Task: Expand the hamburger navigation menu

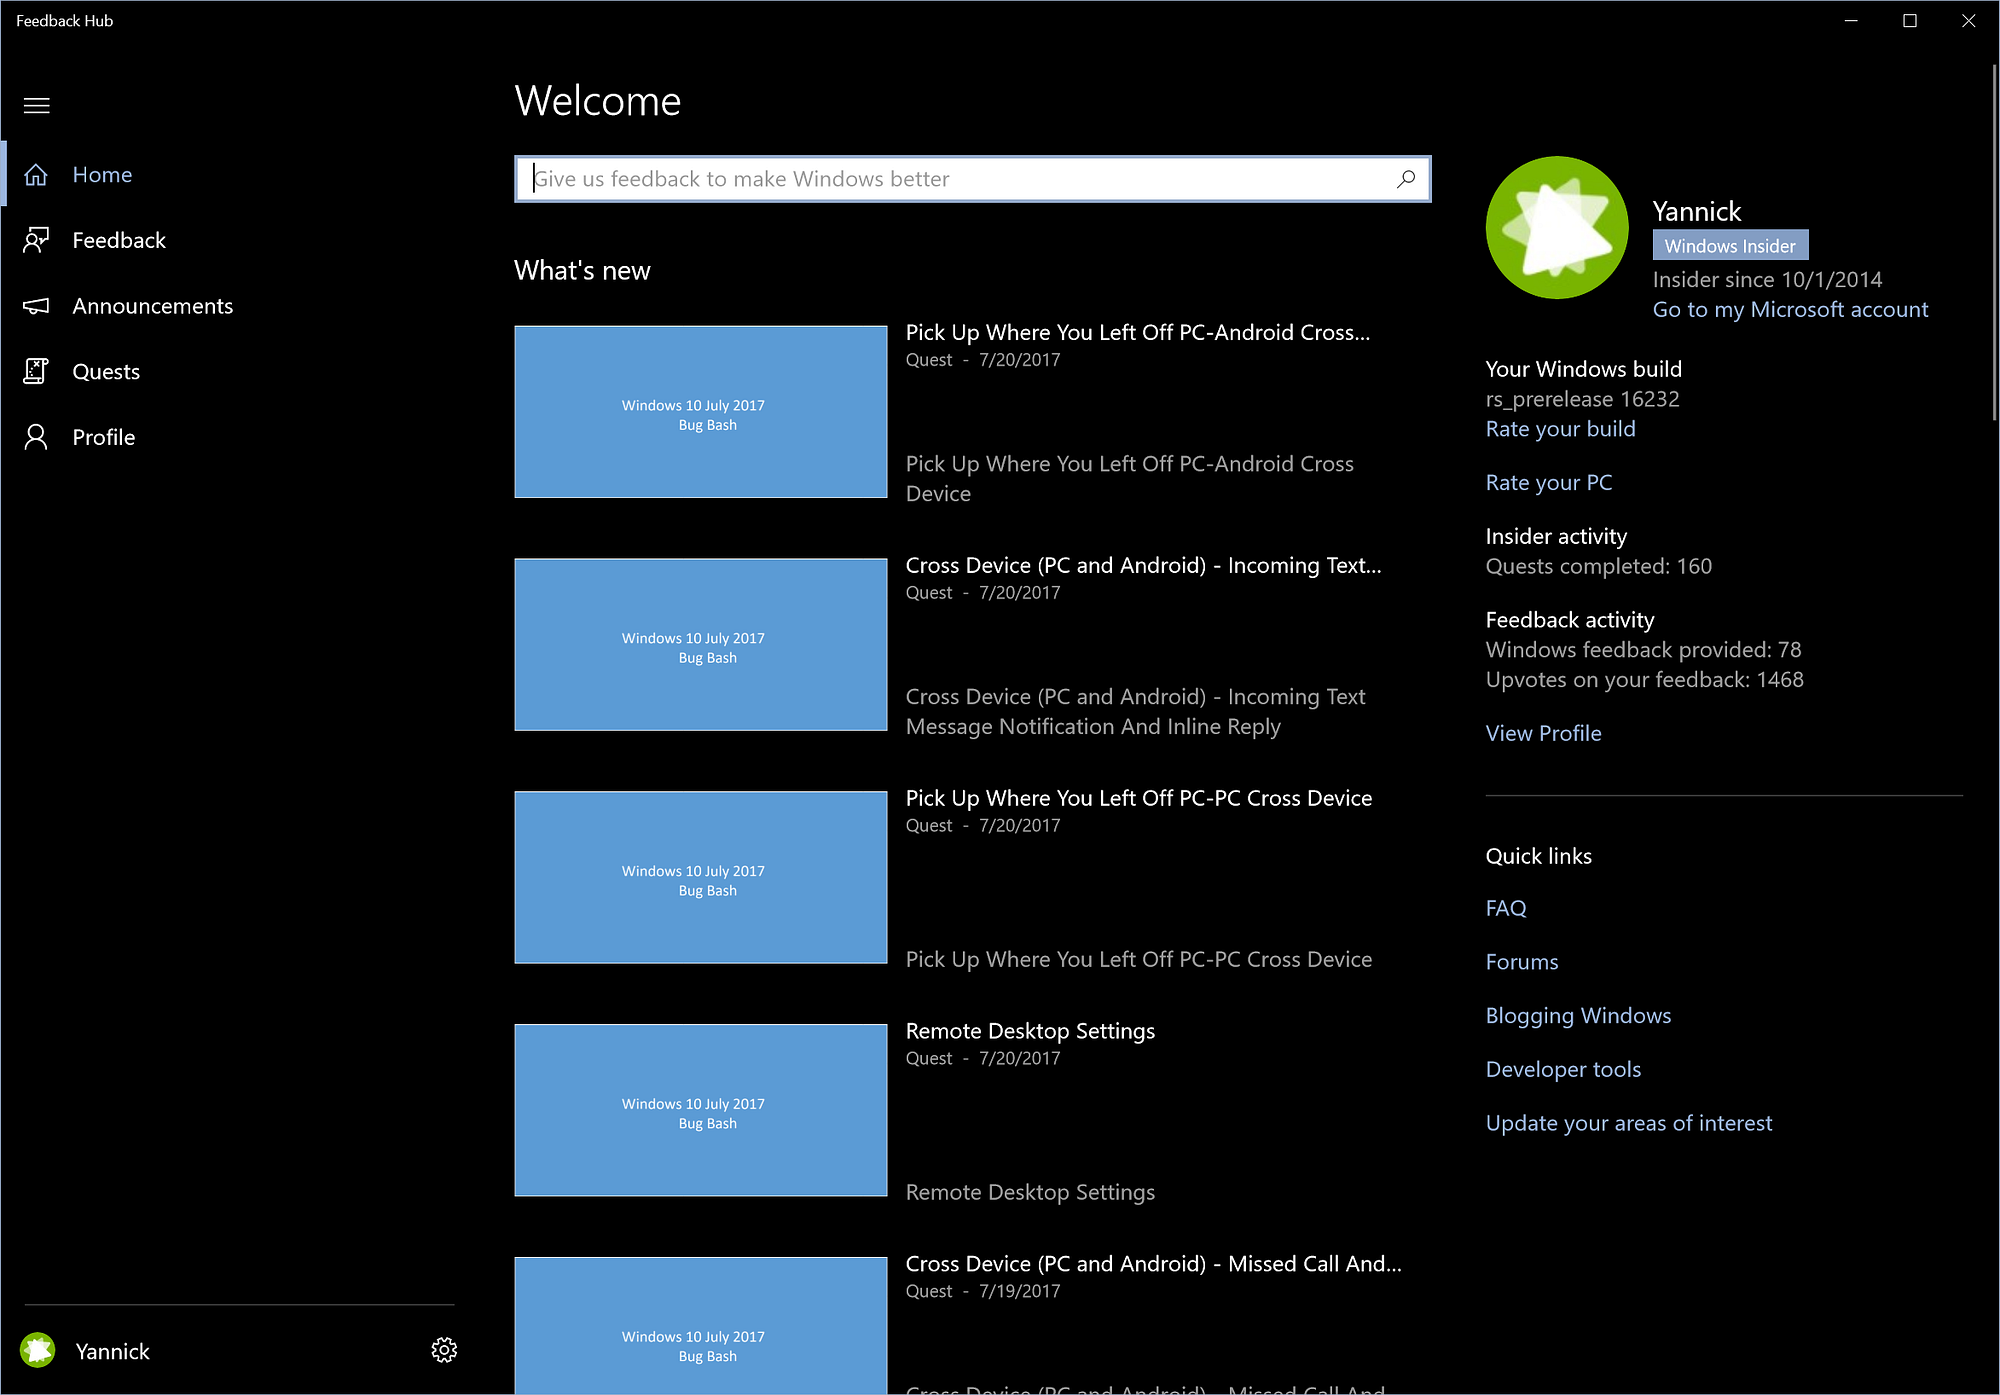Action: point(37,105)
